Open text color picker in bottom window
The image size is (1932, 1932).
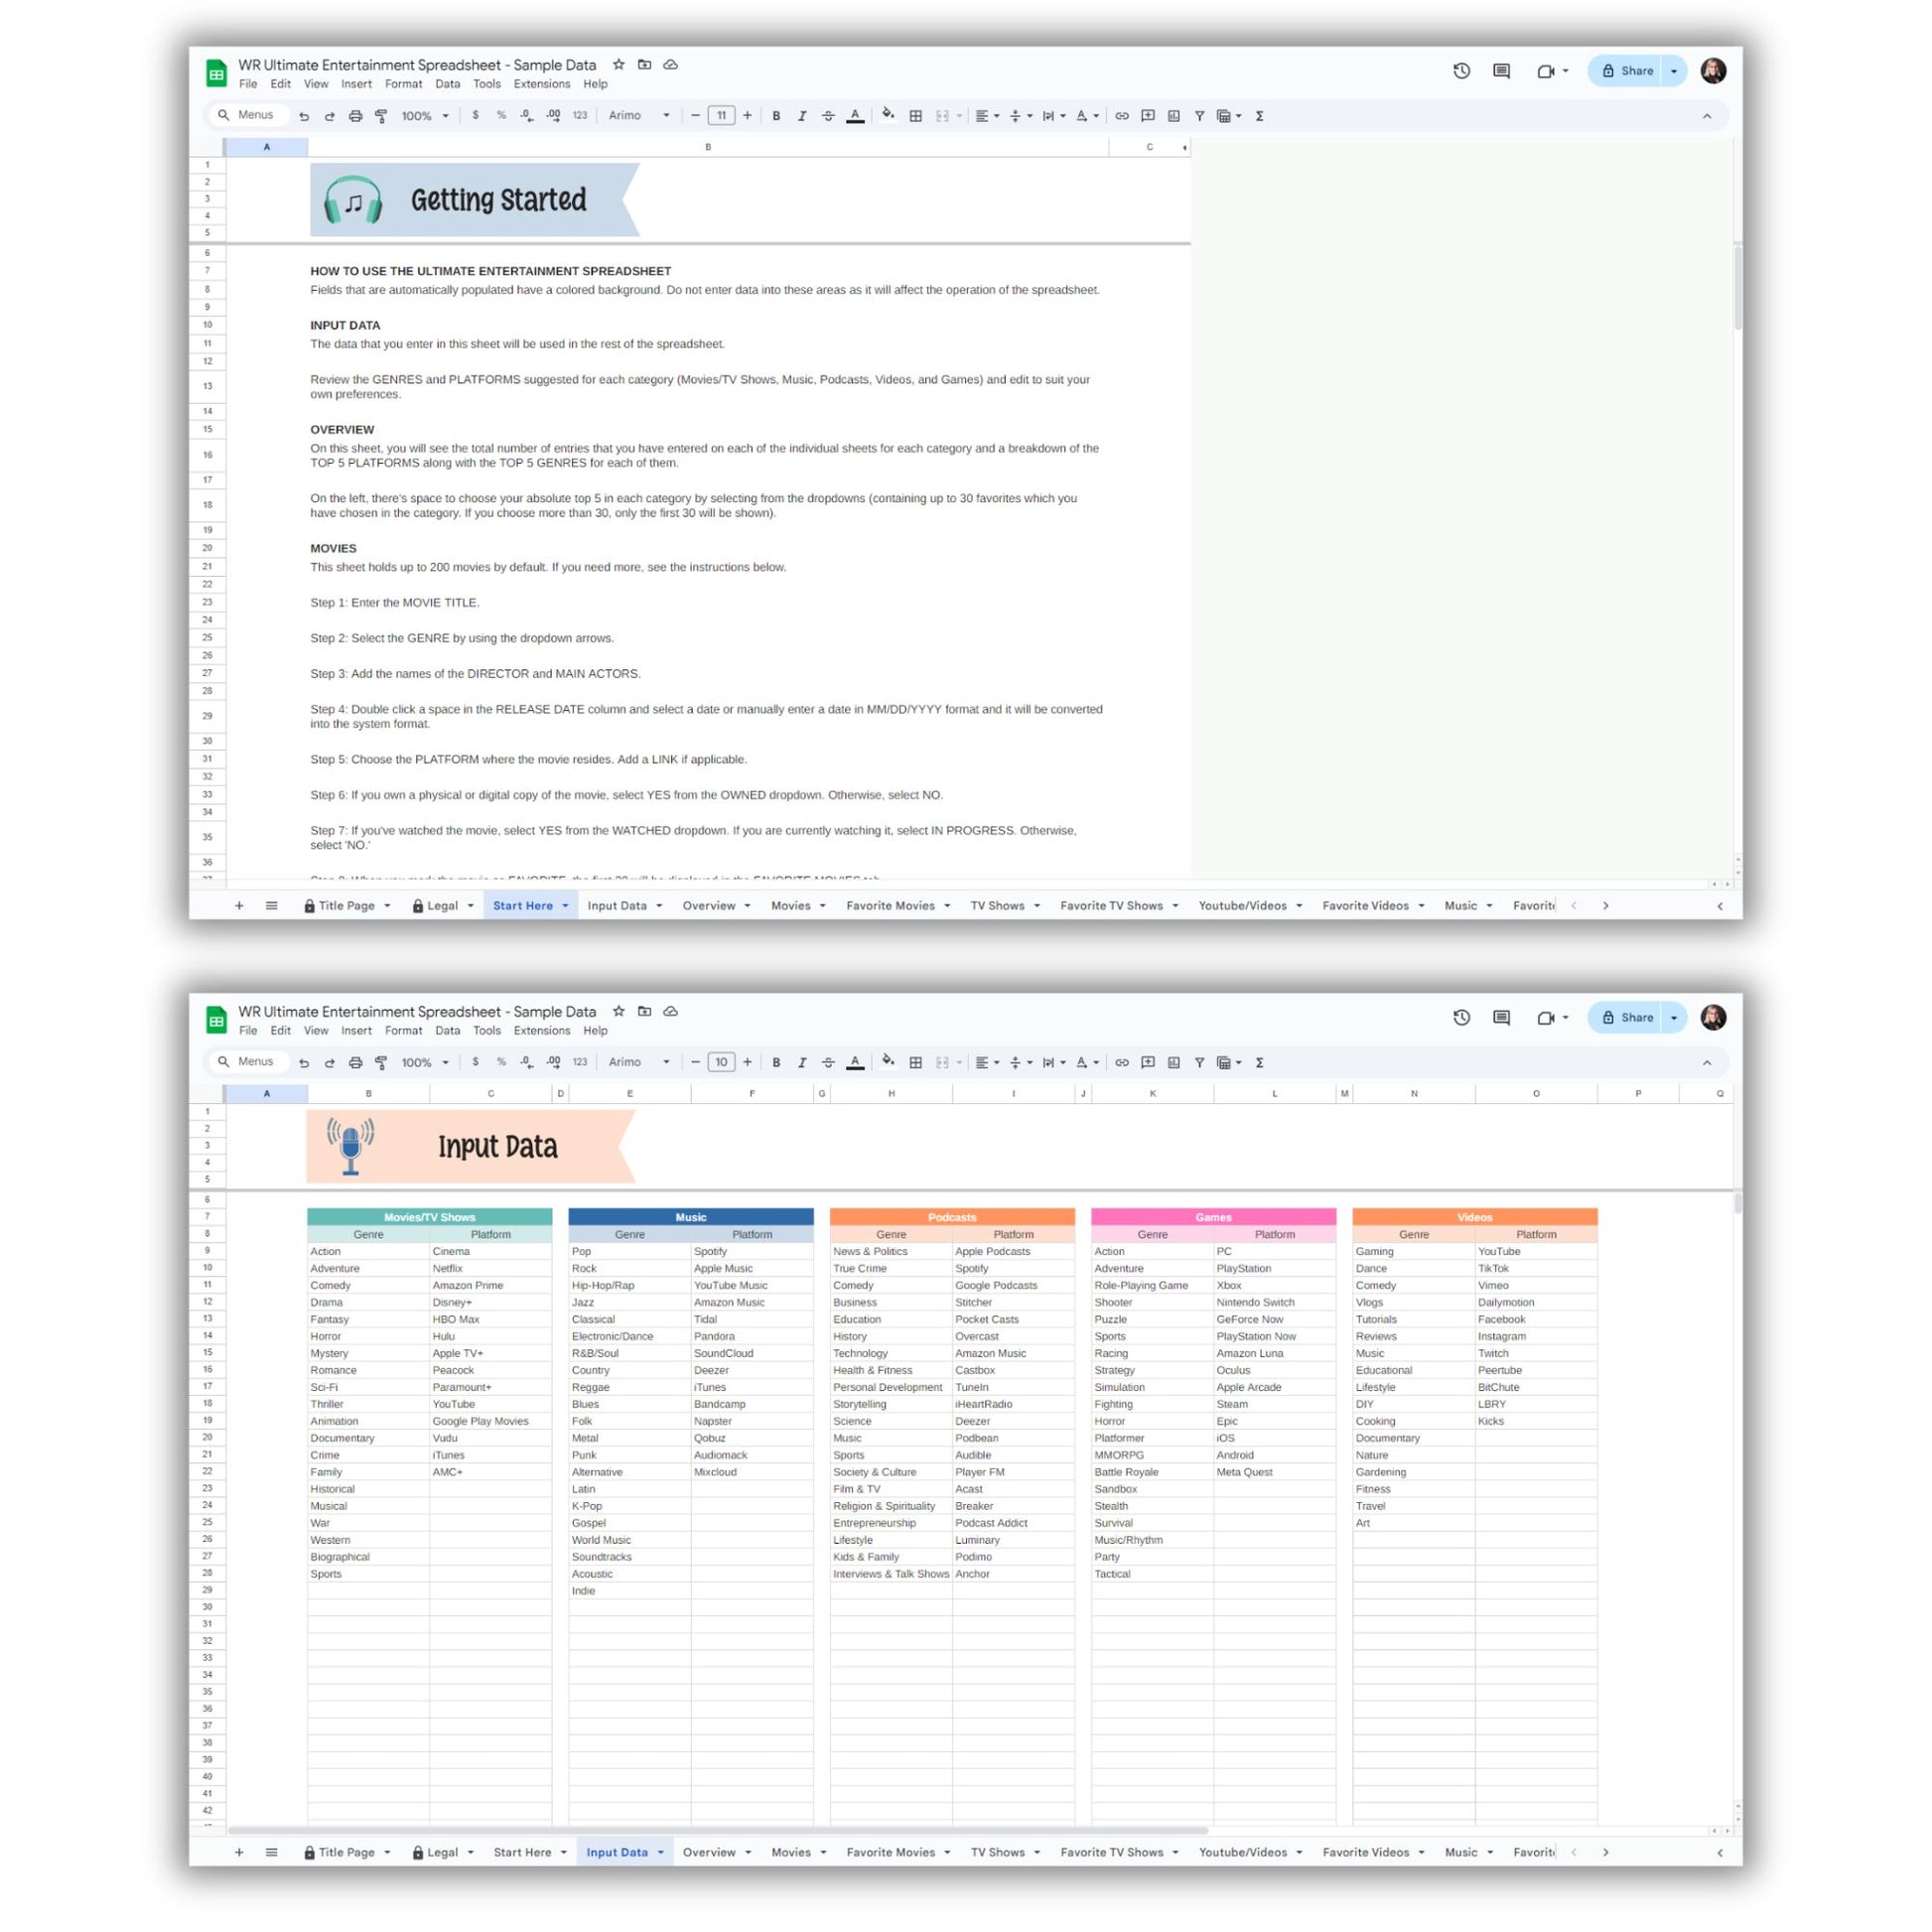[855, 1063]
